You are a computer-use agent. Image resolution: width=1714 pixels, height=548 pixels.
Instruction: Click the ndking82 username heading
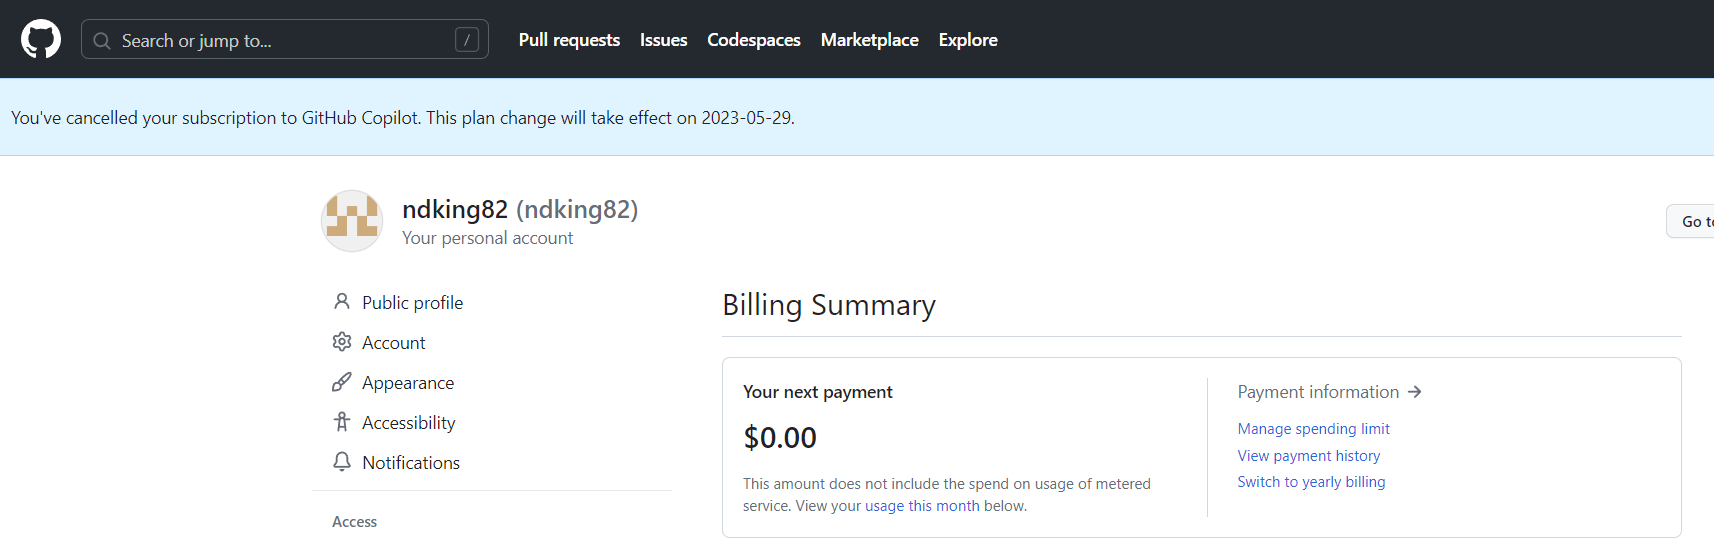520,209
